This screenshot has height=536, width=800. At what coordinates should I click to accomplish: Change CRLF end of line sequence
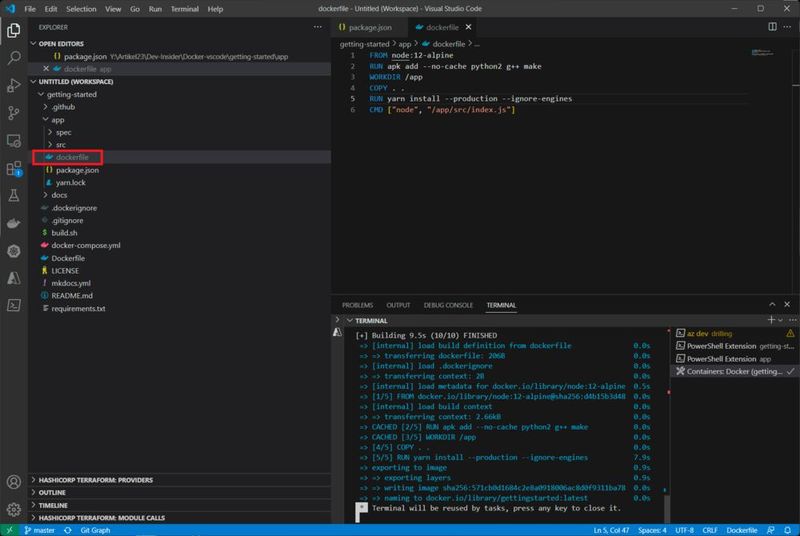[710, 530]
